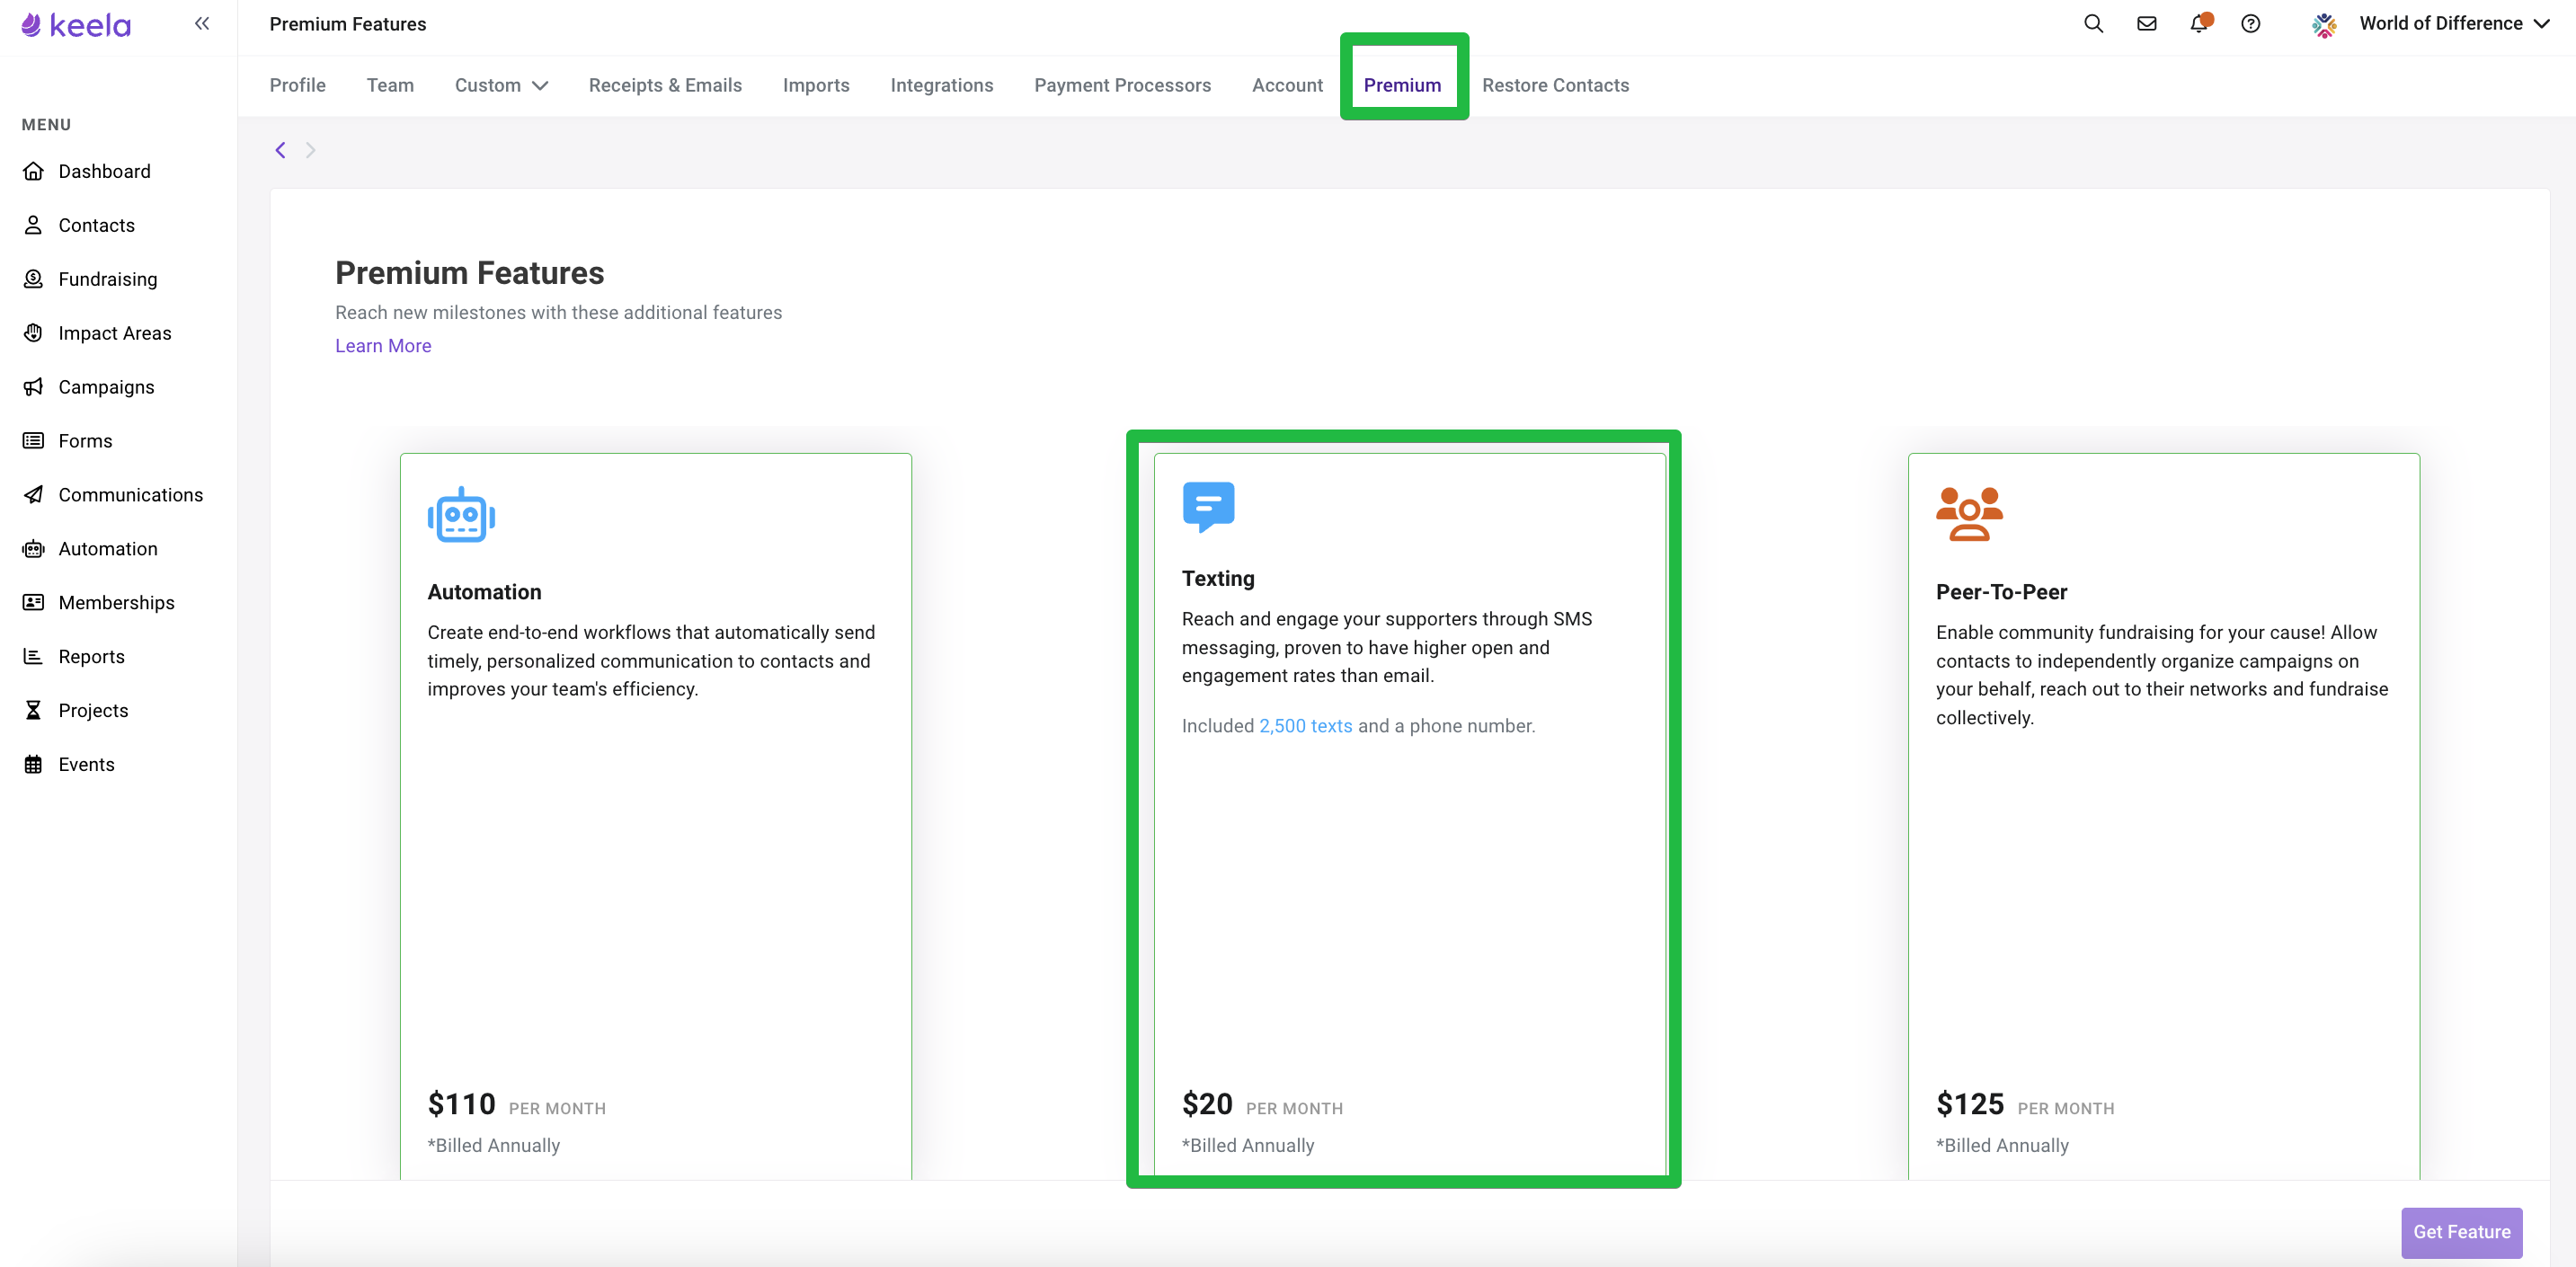Click the Memberships card icon
This screenshot has width=2576, height=1267.
pyautogui.click(x=33, y=602)
